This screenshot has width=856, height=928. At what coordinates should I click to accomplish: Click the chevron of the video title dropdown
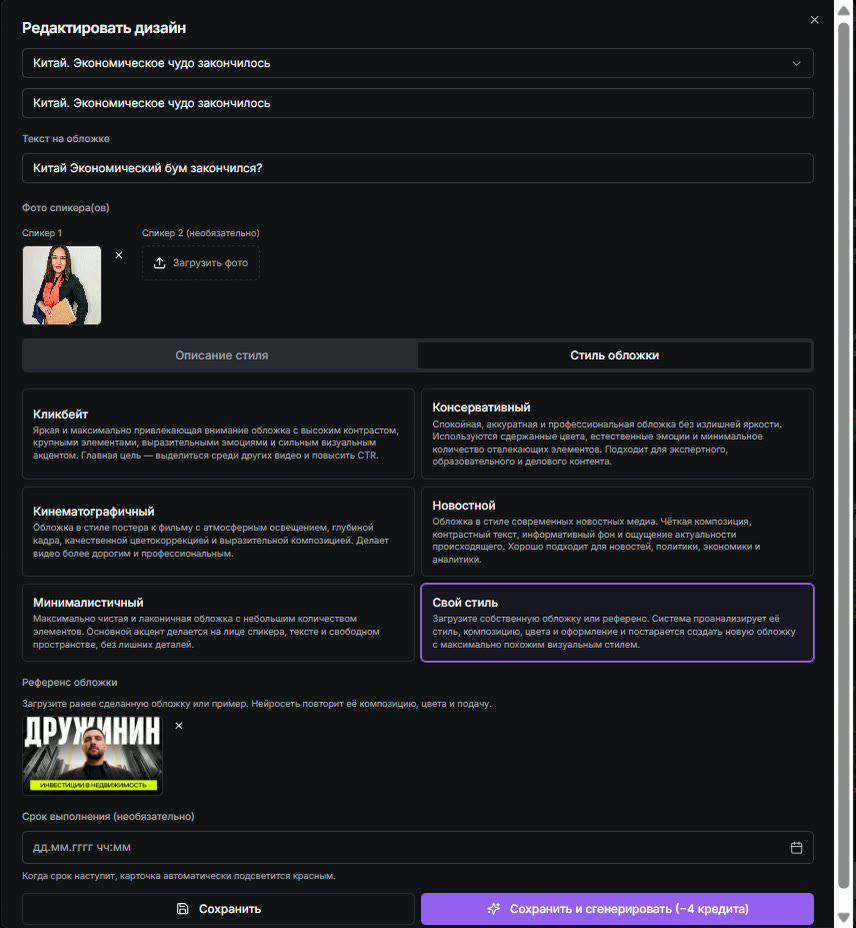pyautogui.click(x=796, y=63)
